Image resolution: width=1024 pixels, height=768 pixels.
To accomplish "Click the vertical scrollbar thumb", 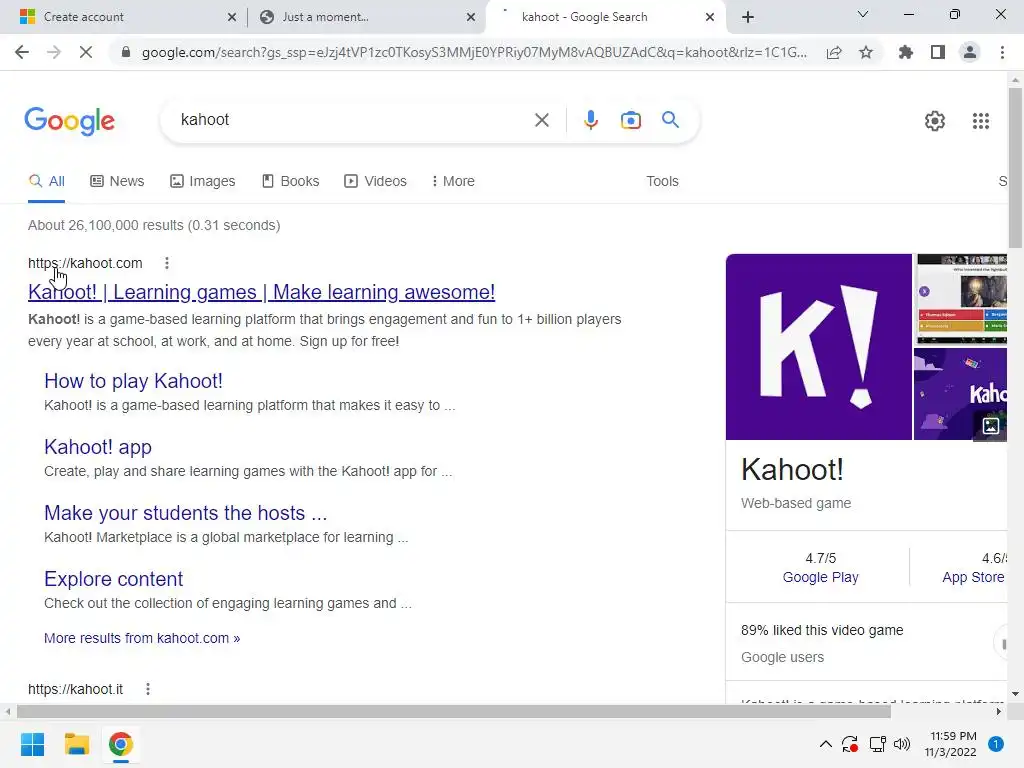I will click(1015, 167).
